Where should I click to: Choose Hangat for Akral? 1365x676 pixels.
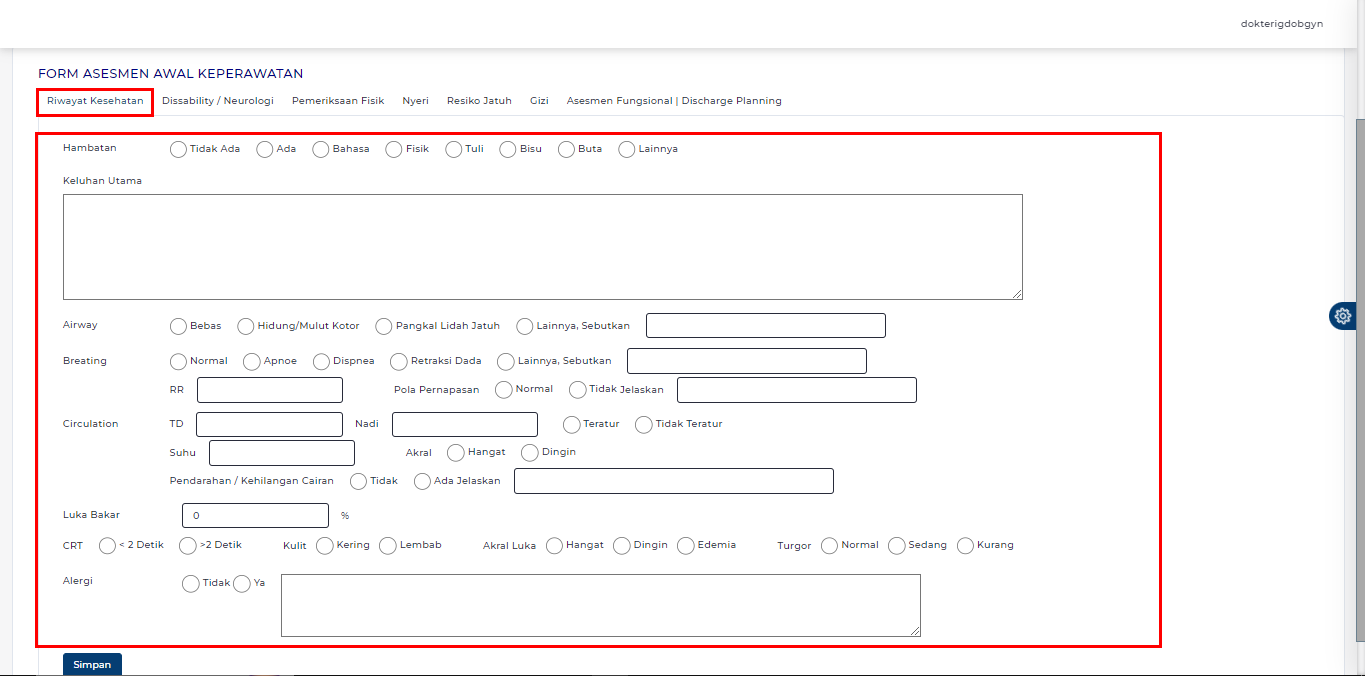pos(456,453)
